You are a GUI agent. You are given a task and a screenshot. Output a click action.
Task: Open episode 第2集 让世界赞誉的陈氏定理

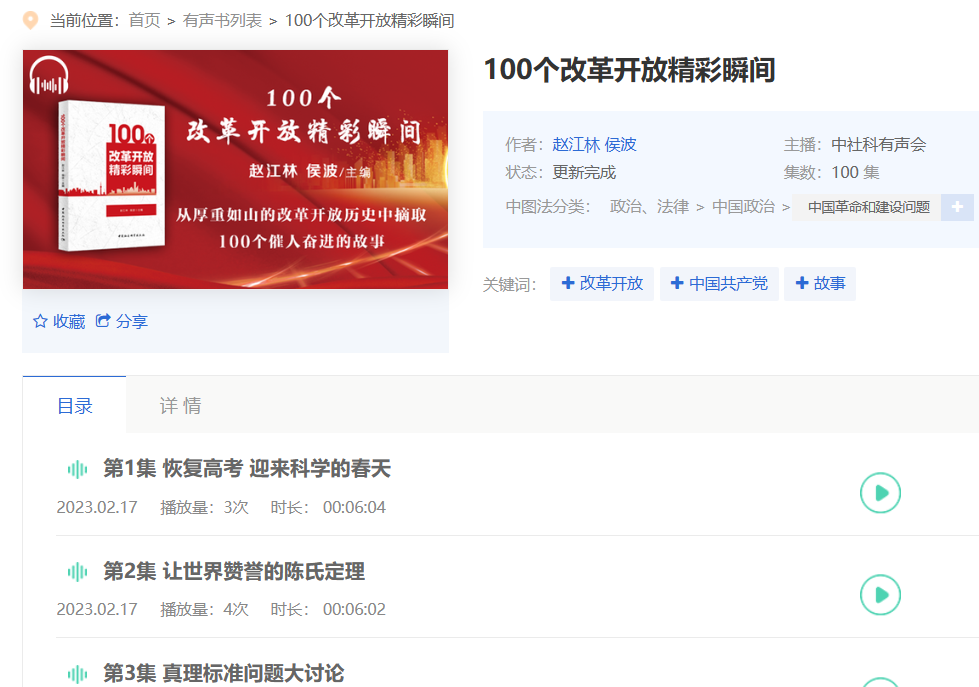(234, 571)
